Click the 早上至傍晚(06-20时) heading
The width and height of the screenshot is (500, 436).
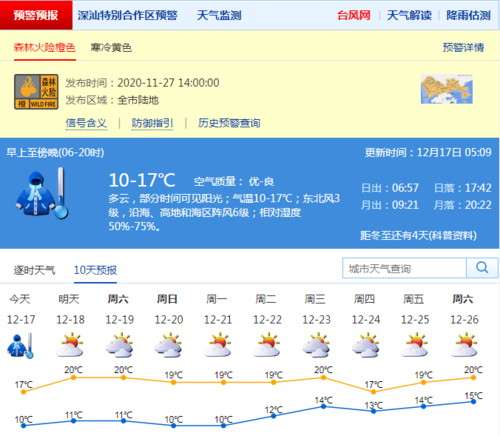coord(55,152)
